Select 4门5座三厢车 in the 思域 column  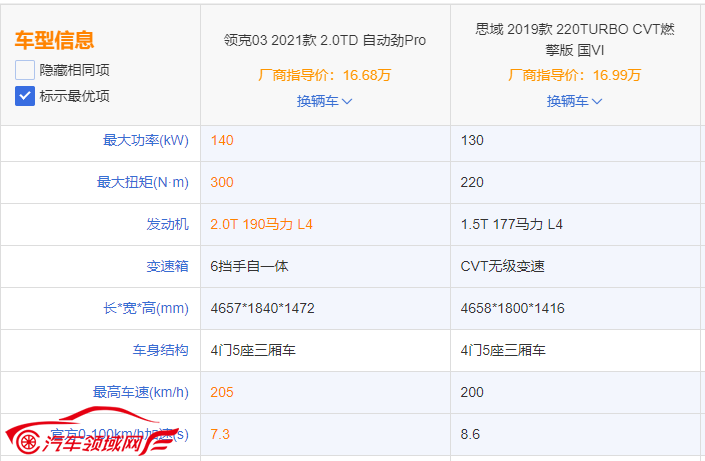click(x=503, y=350)
